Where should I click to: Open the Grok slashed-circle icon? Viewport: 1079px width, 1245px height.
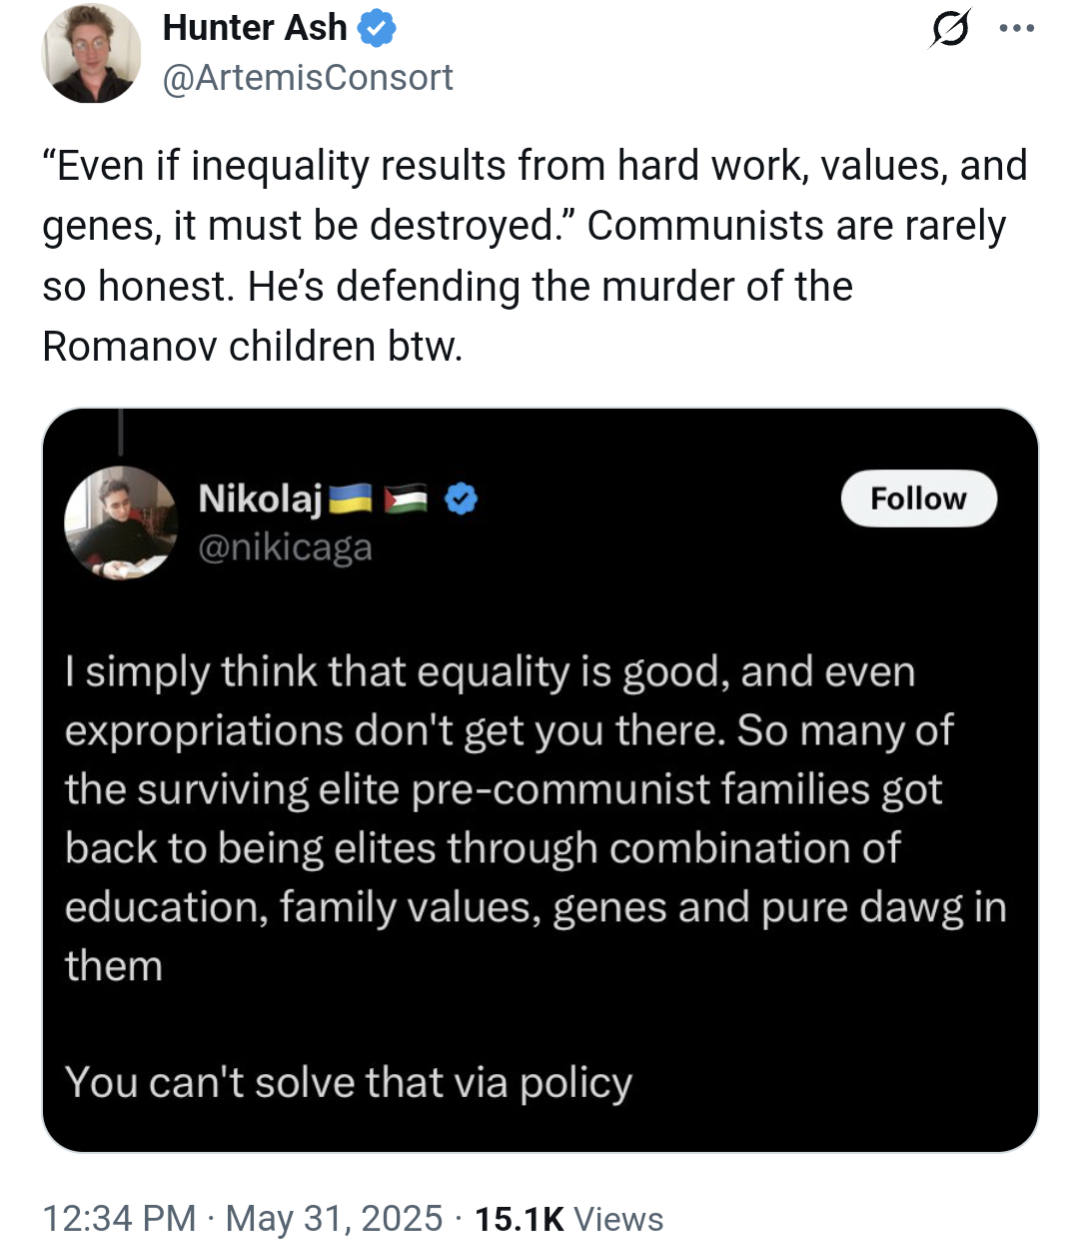tap(949, 28)
